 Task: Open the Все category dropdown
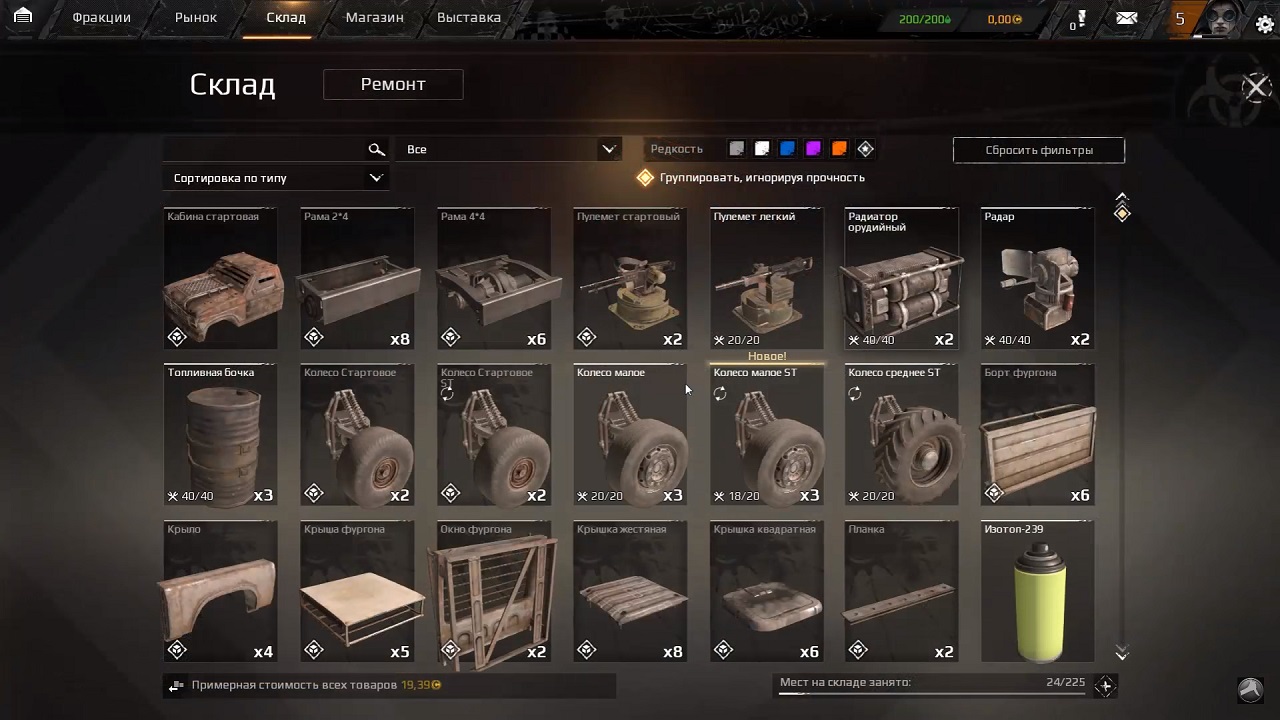(508, 149)
